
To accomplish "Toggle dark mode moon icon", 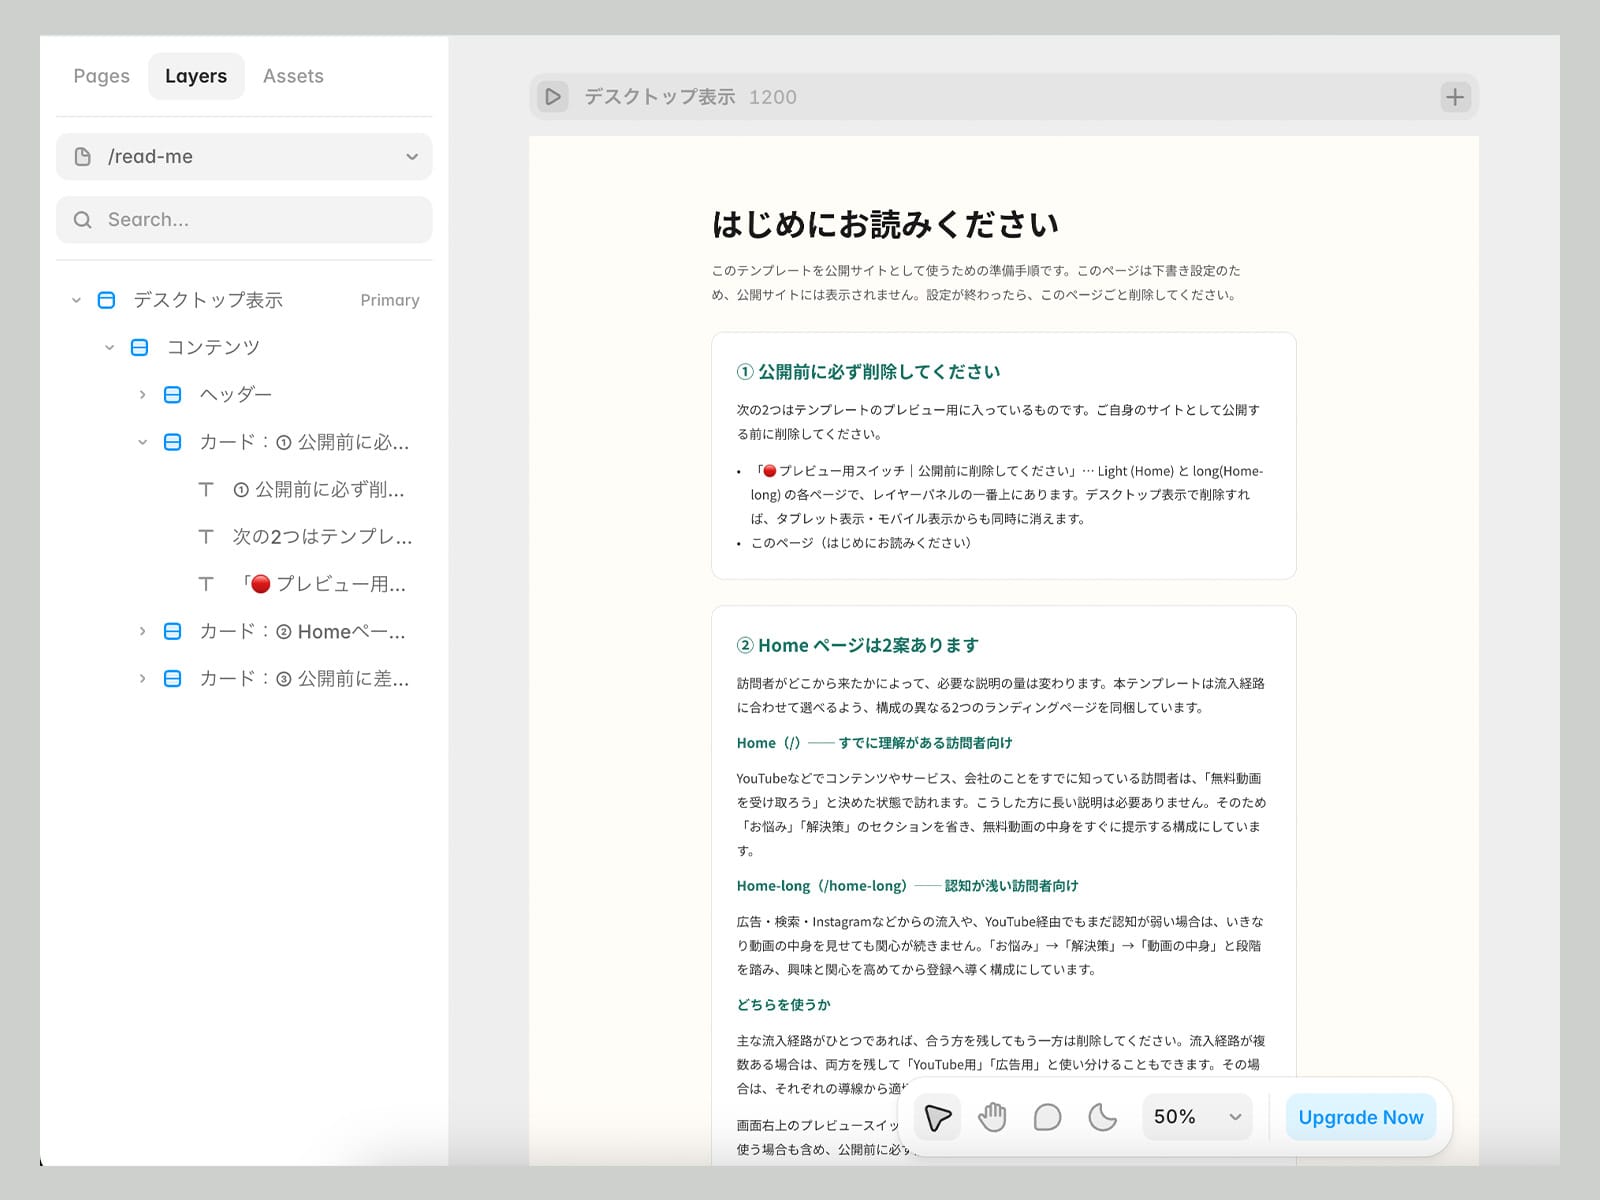I will click(1102, 1117).
